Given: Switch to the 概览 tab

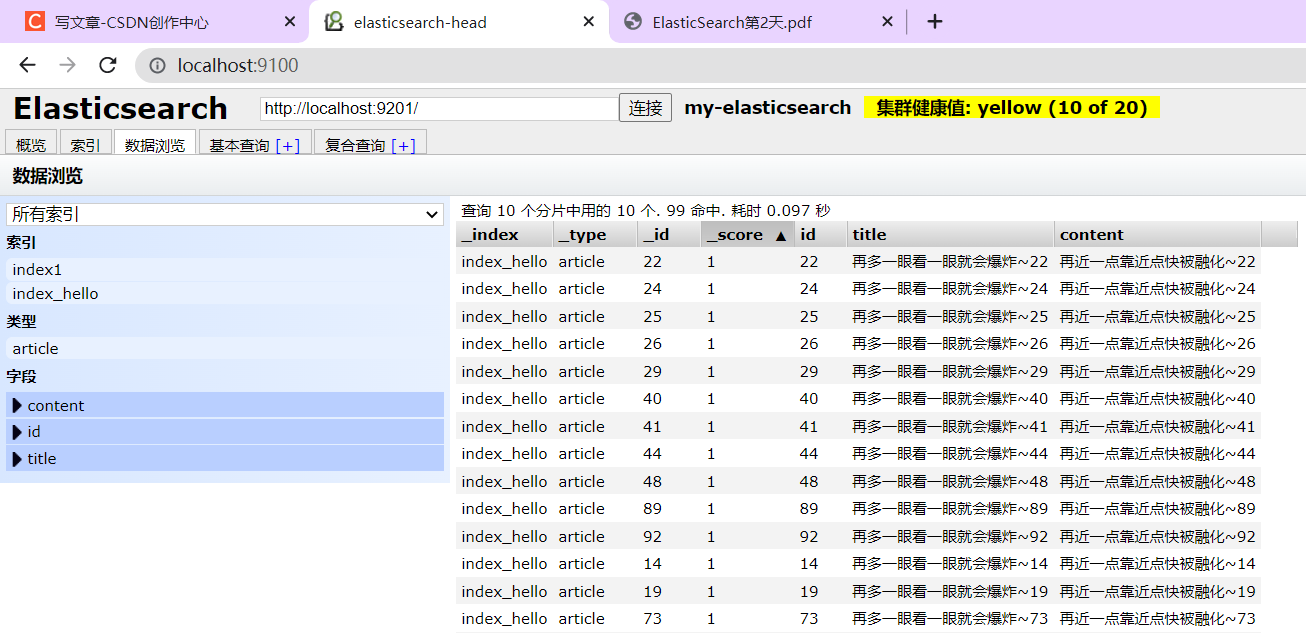Looking at the screenshot, I should [x=31, y=145].
